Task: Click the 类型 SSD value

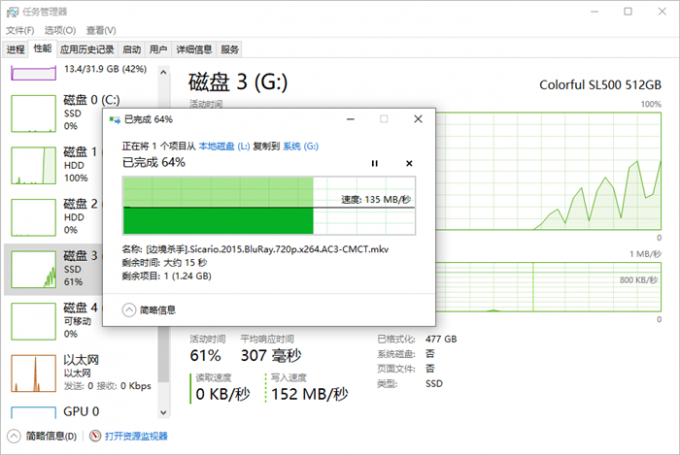Action: 434,384
